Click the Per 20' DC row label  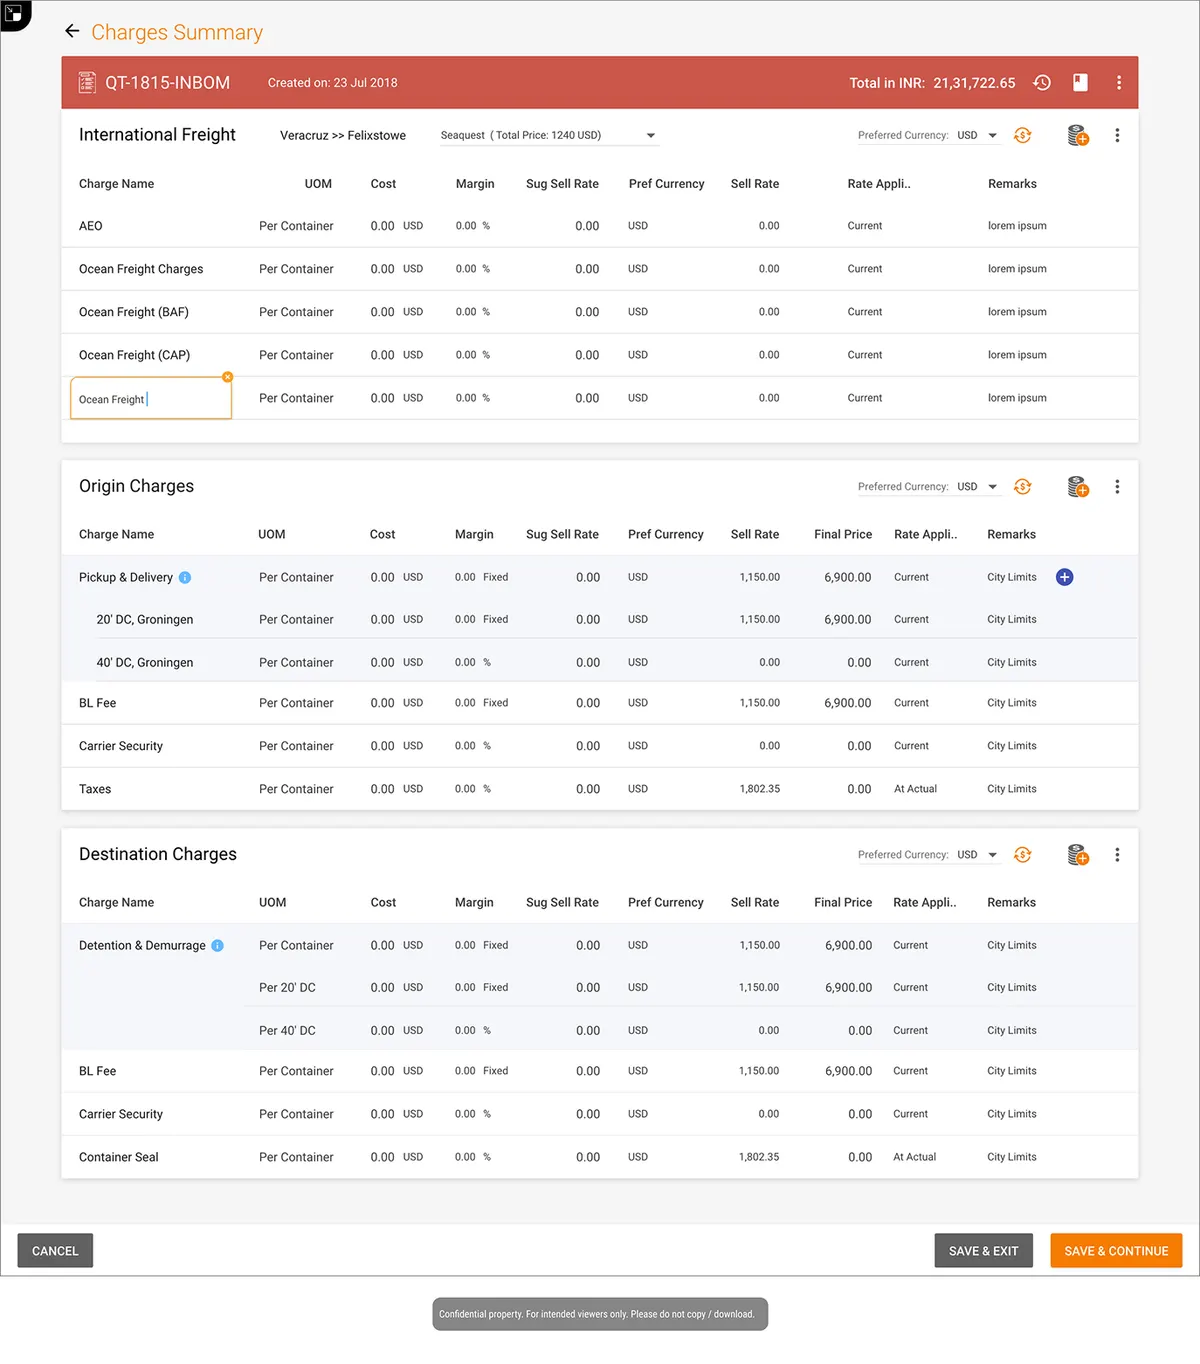(x=287, y=988)
